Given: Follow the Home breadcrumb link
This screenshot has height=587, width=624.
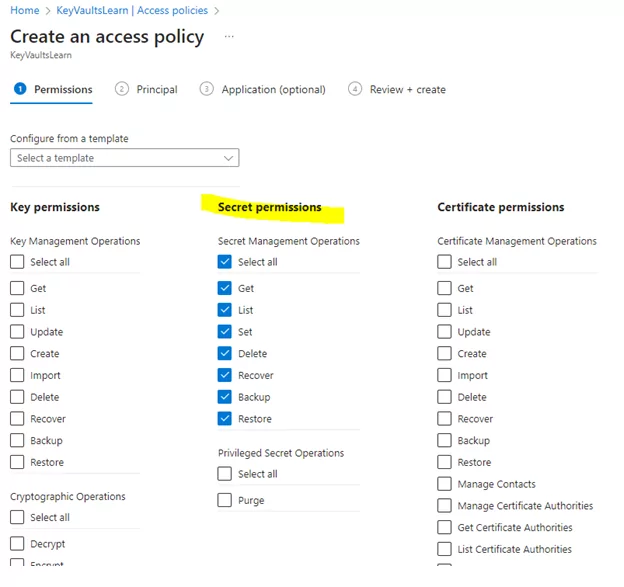Looking at the screenshot, I should coord(25,10).
